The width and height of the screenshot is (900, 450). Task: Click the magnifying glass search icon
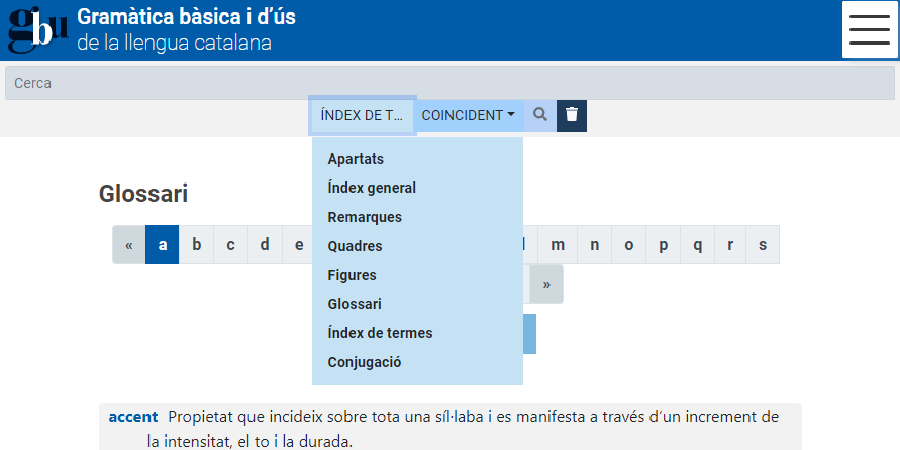coord(540,115)
